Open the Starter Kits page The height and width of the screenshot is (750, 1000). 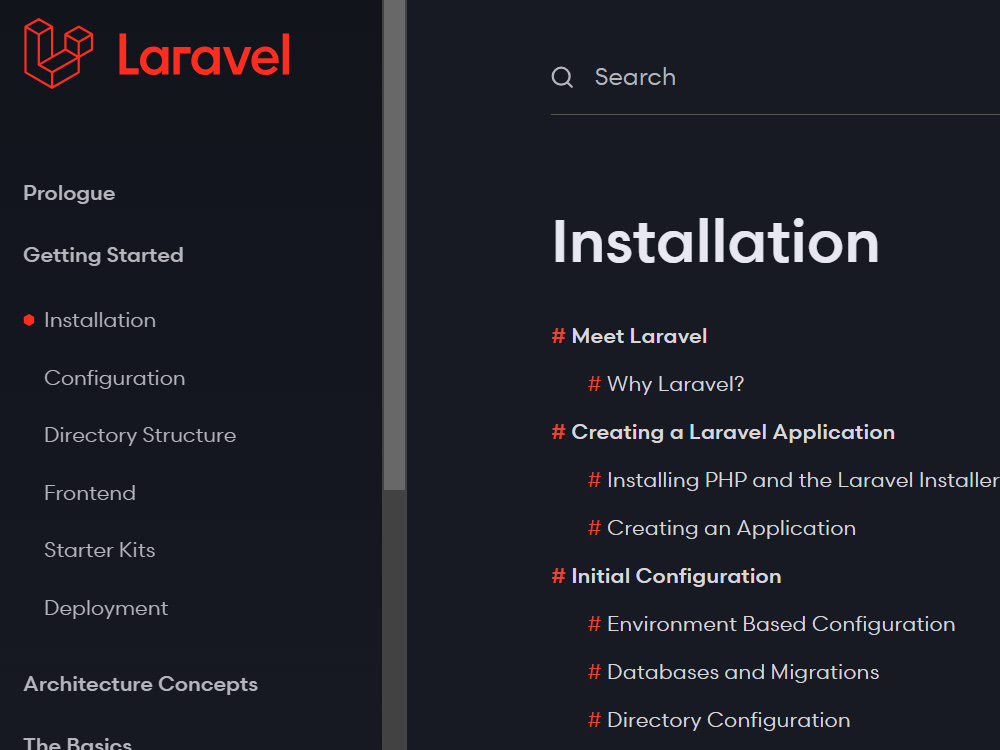point(99,550)
